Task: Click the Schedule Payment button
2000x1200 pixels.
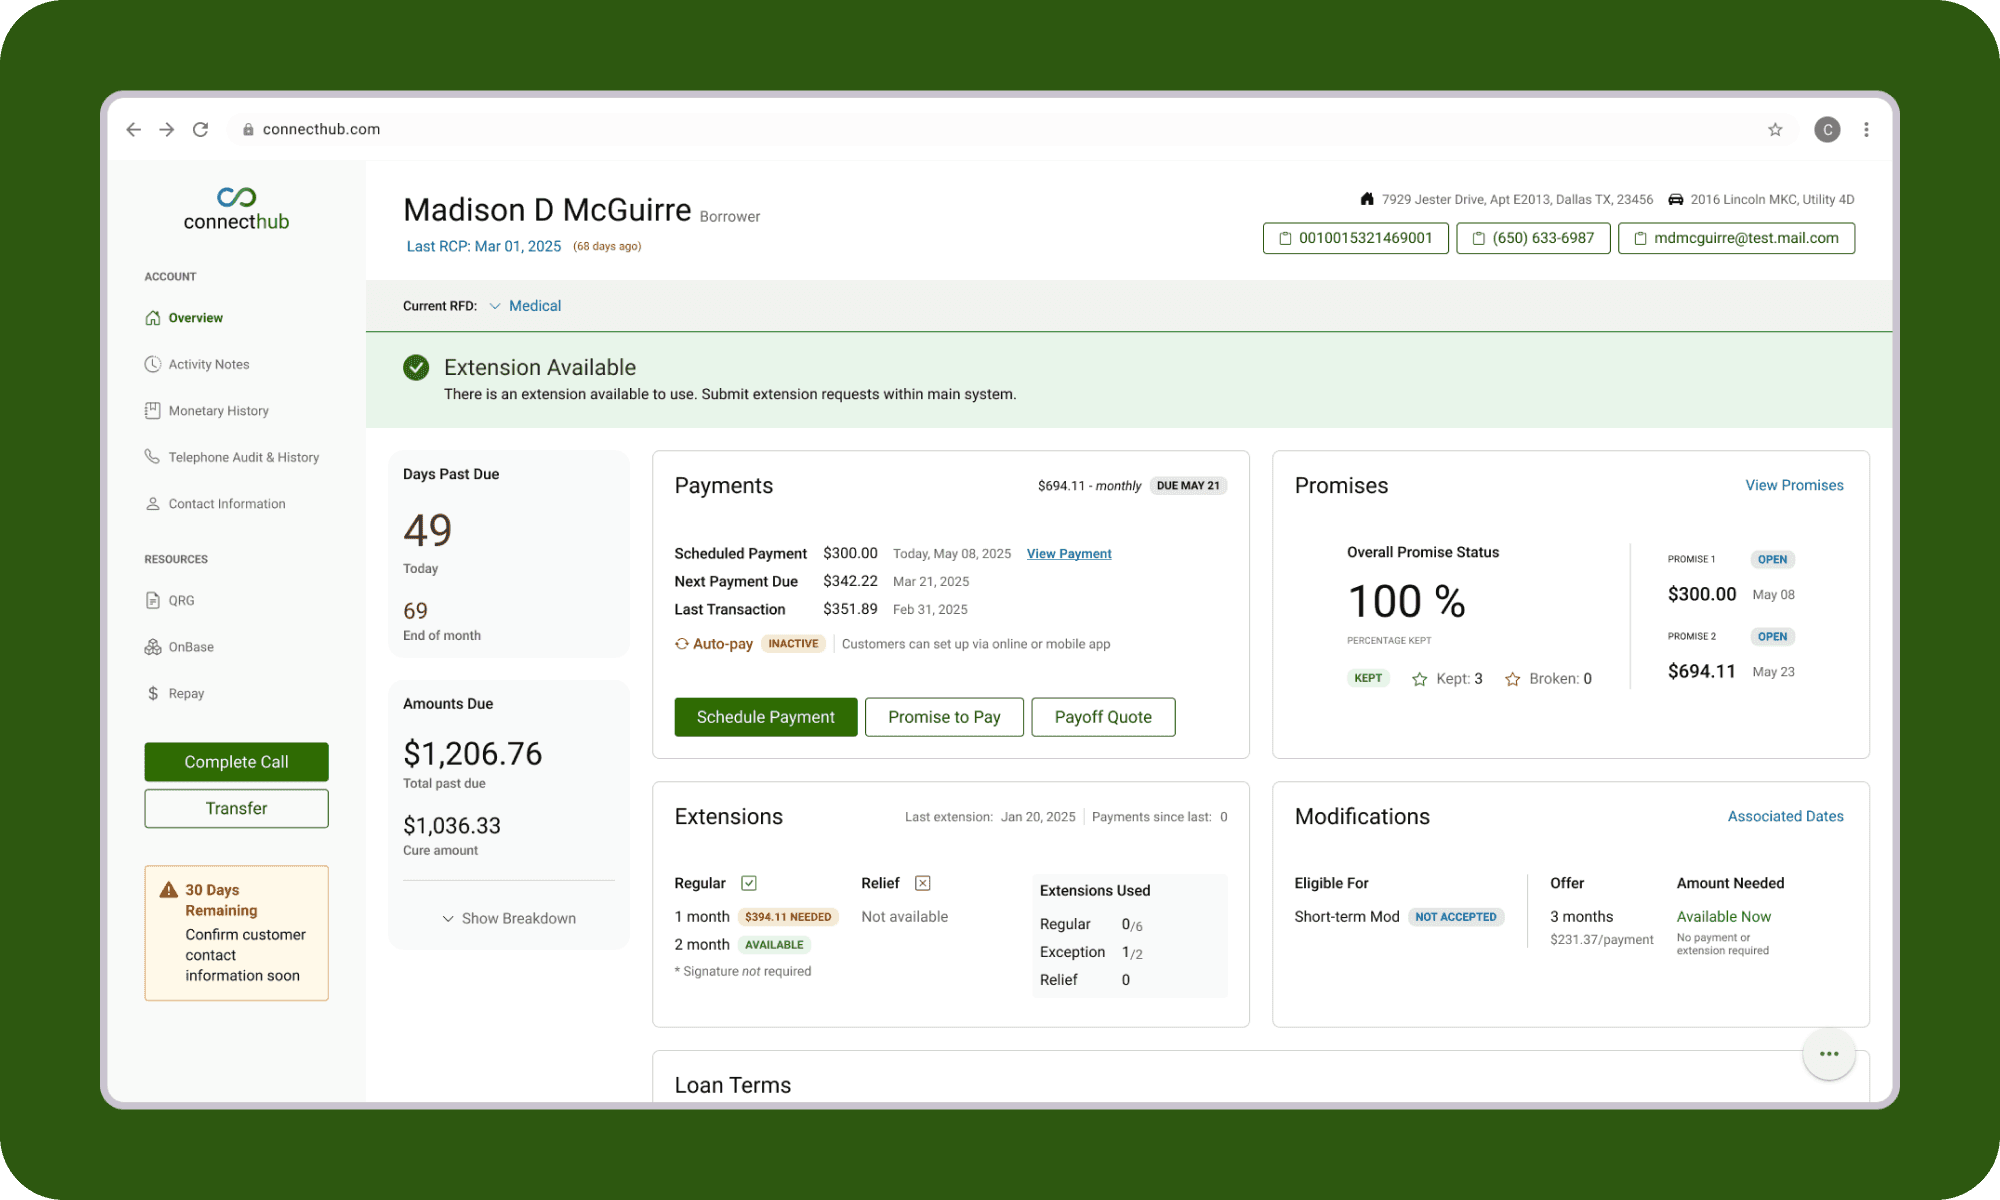Action: tap(765, 717)
